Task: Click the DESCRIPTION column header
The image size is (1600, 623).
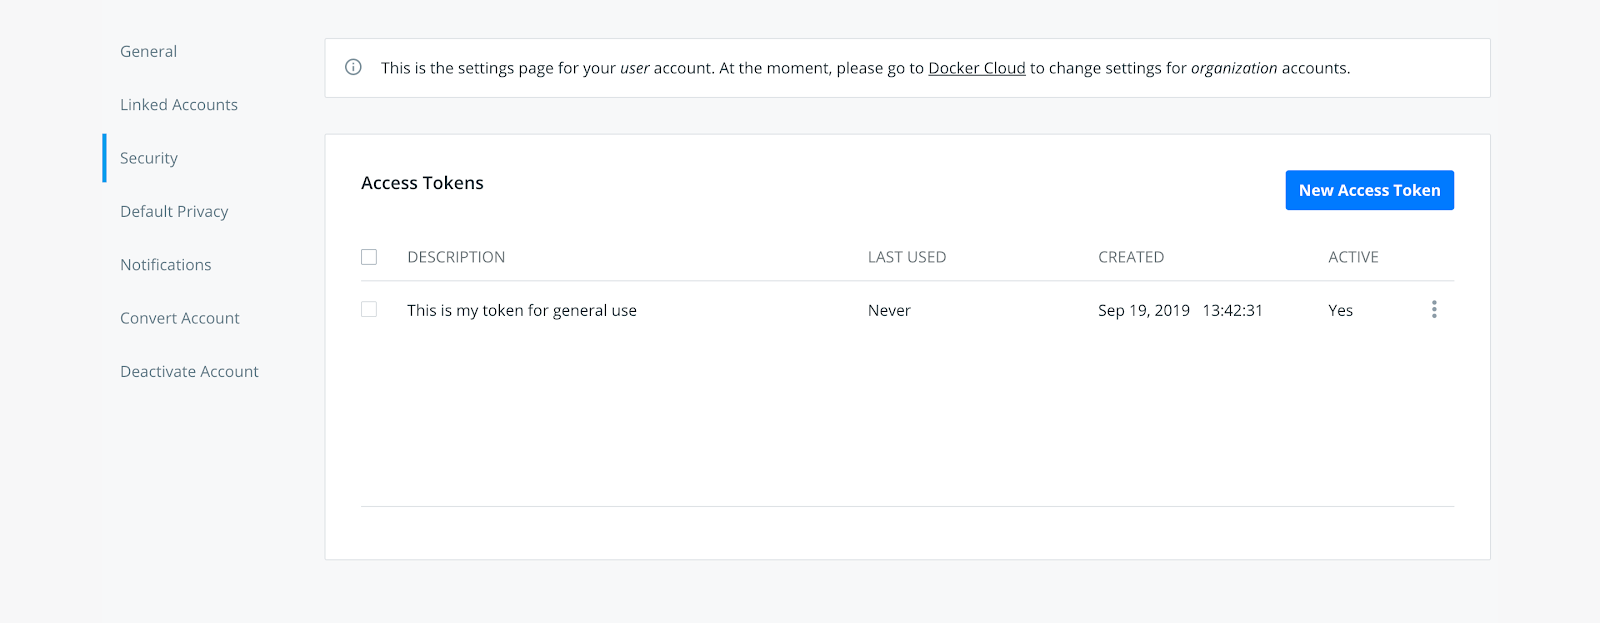Action: point(456,257)
